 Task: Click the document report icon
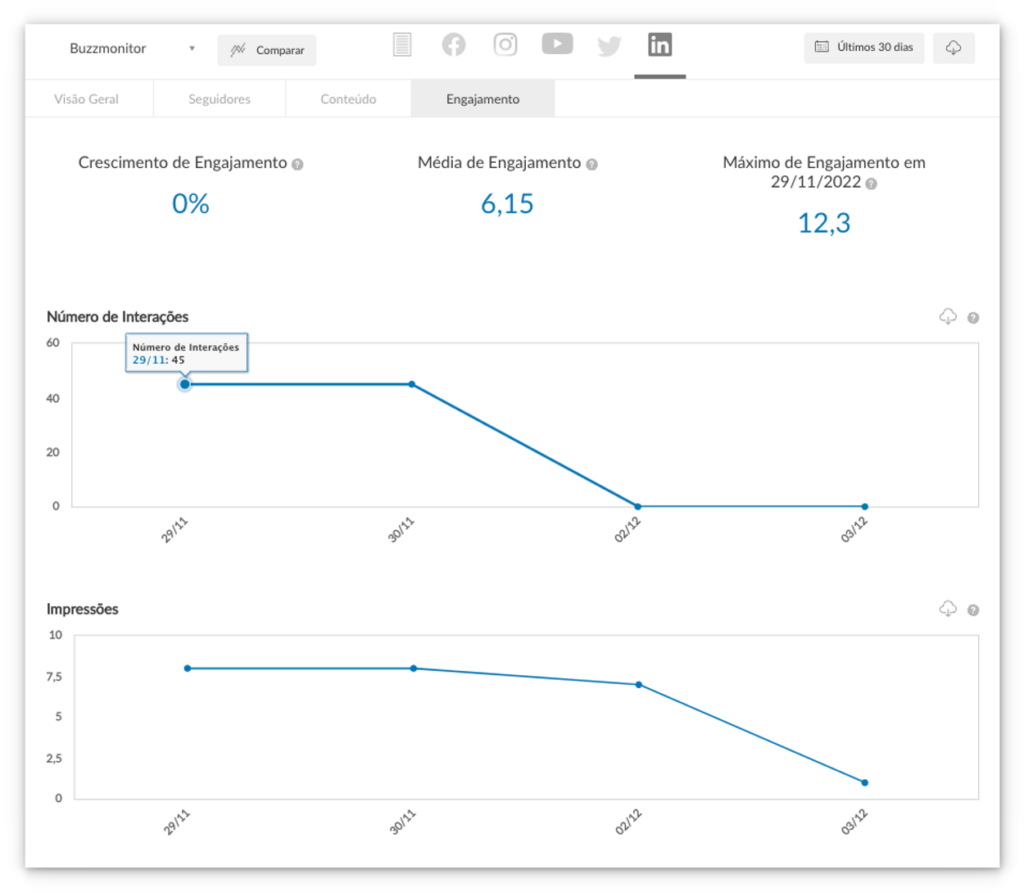pyautogui.click(x=402, y=45)
